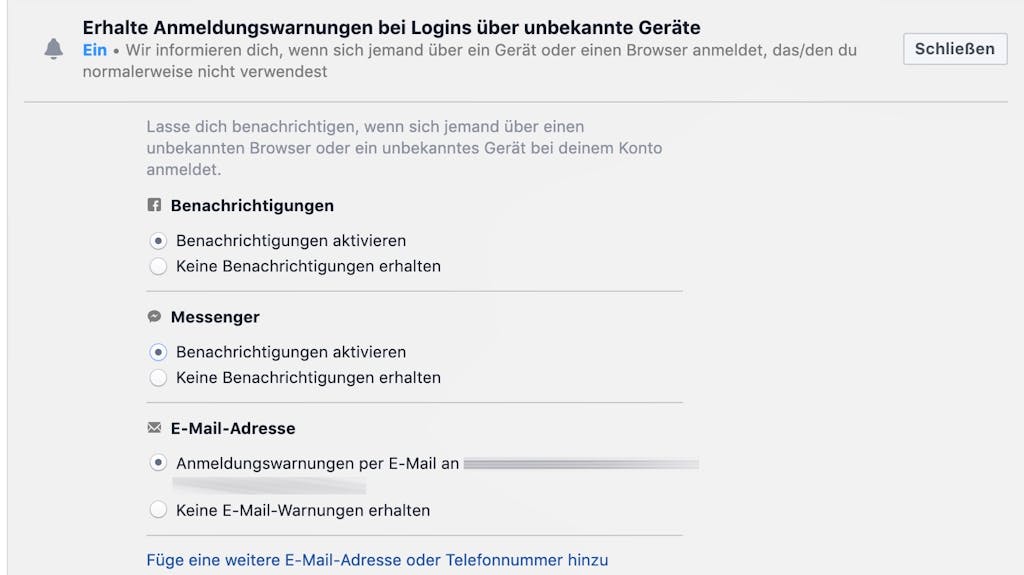The height and width of the screenshot is (575, 1024).
Task: Click the 'Wir informieren dich' summary text
Action: tap(470, 61)
